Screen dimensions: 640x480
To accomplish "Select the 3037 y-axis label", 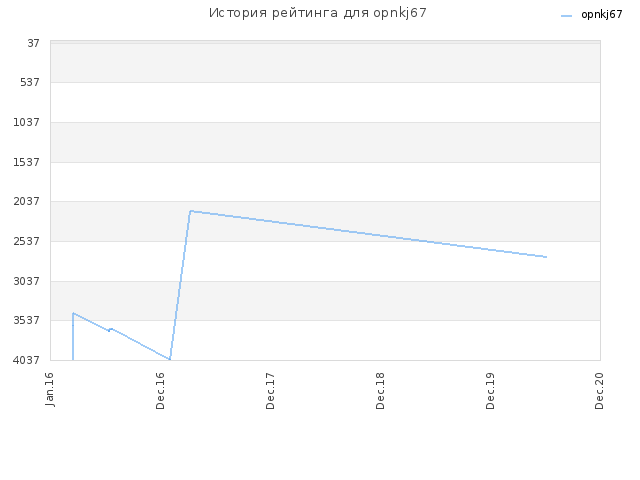I will pyautogui.click(x=27, y=281).
